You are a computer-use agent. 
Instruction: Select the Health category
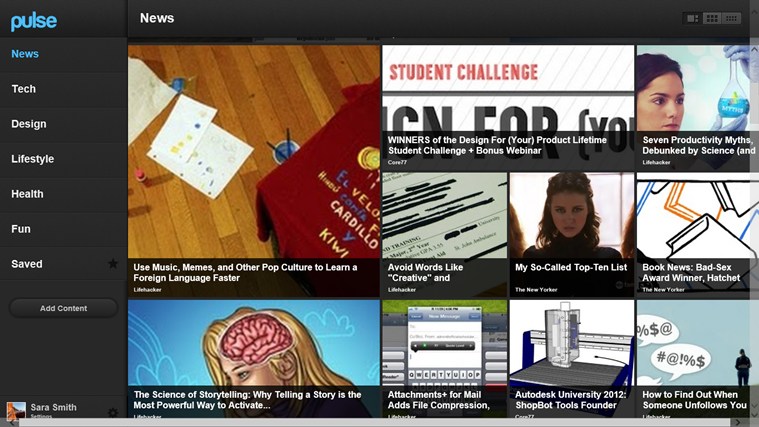[63, 194]
